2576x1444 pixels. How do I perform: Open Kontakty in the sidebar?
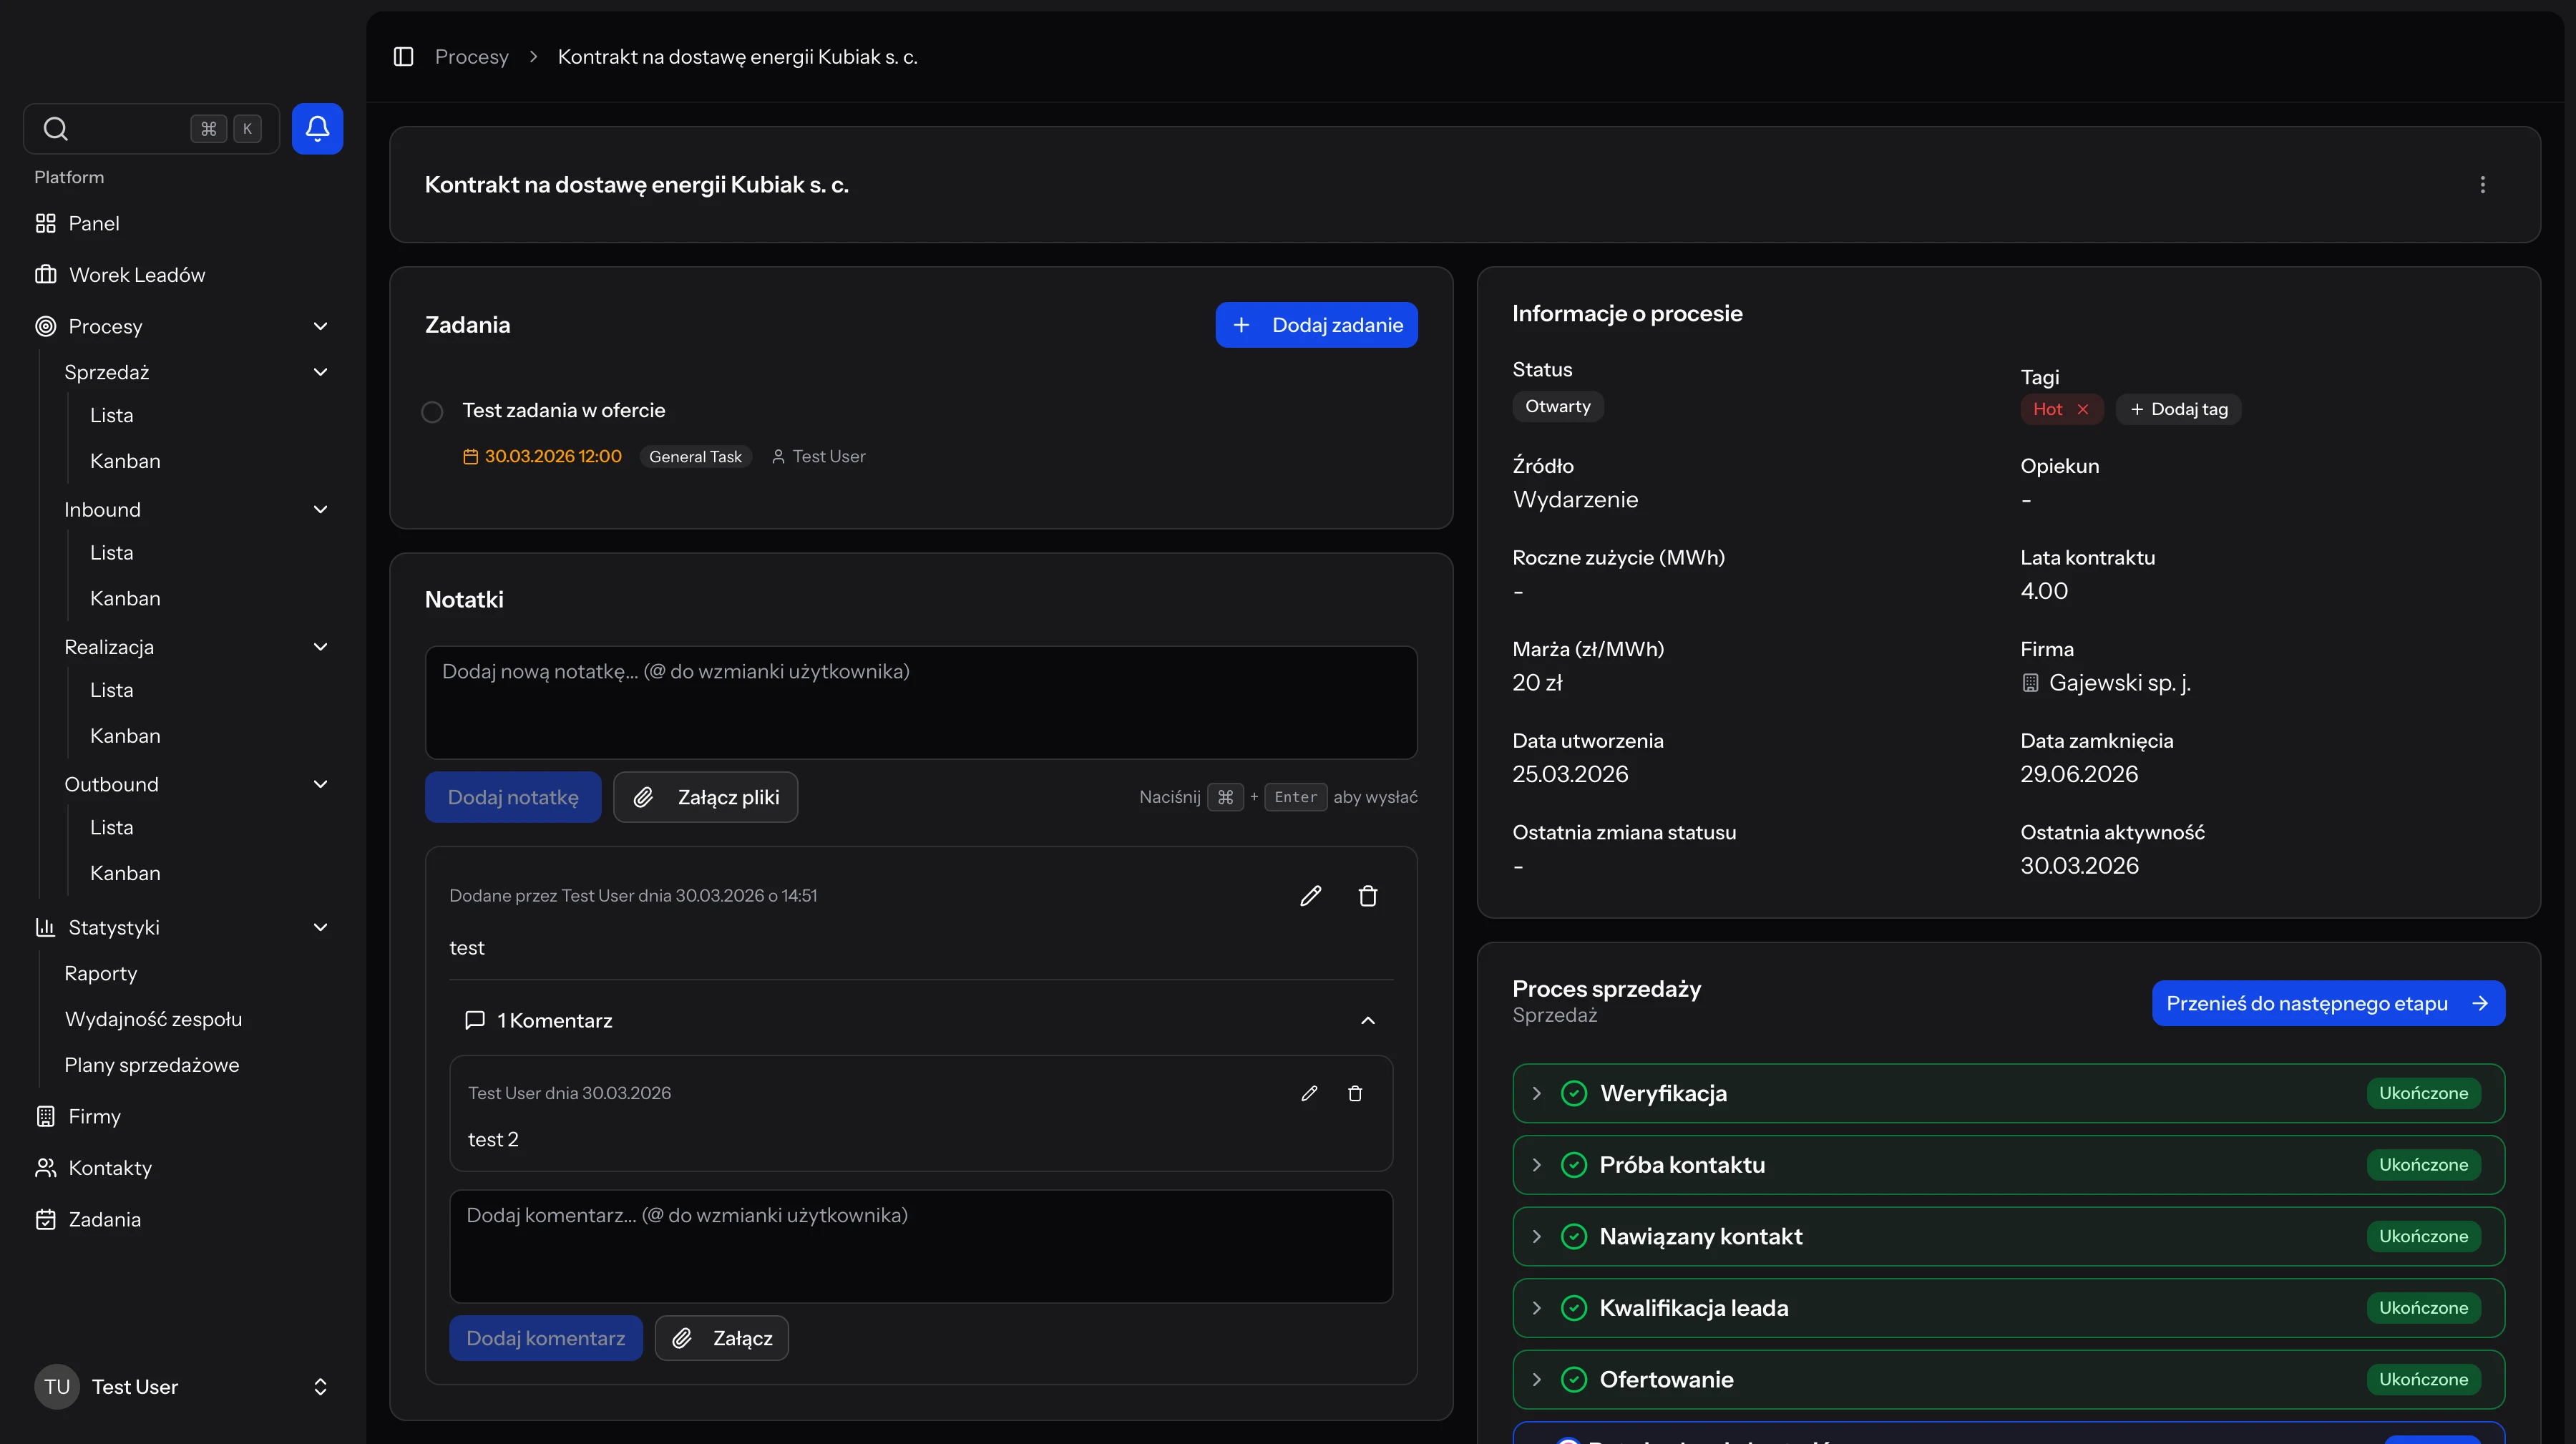(x=110, y=1168)
